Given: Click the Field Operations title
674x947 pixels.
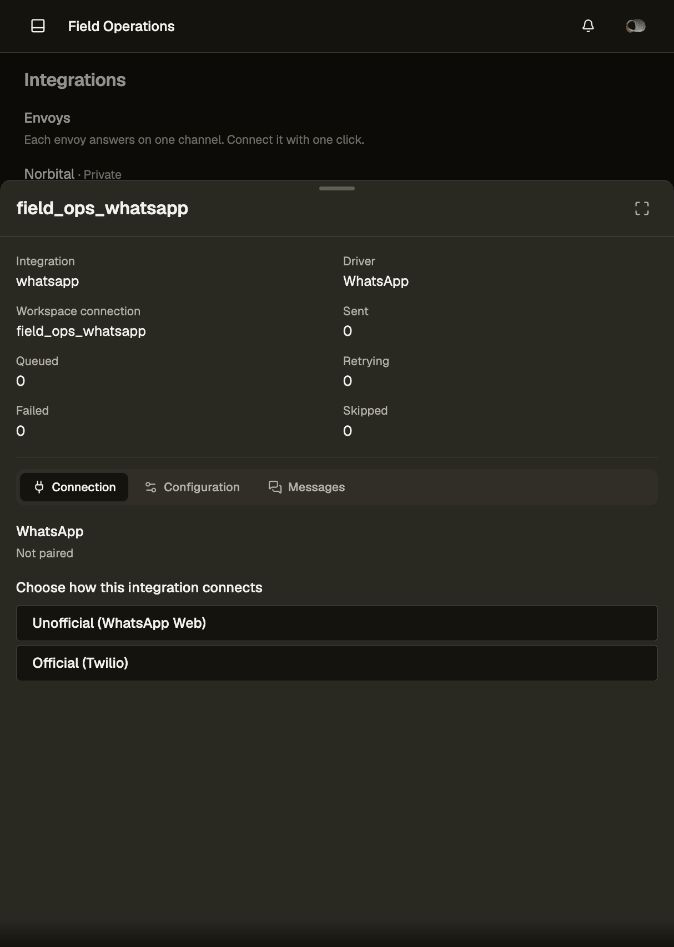Looking at the screenshot, I should [121, 26].
